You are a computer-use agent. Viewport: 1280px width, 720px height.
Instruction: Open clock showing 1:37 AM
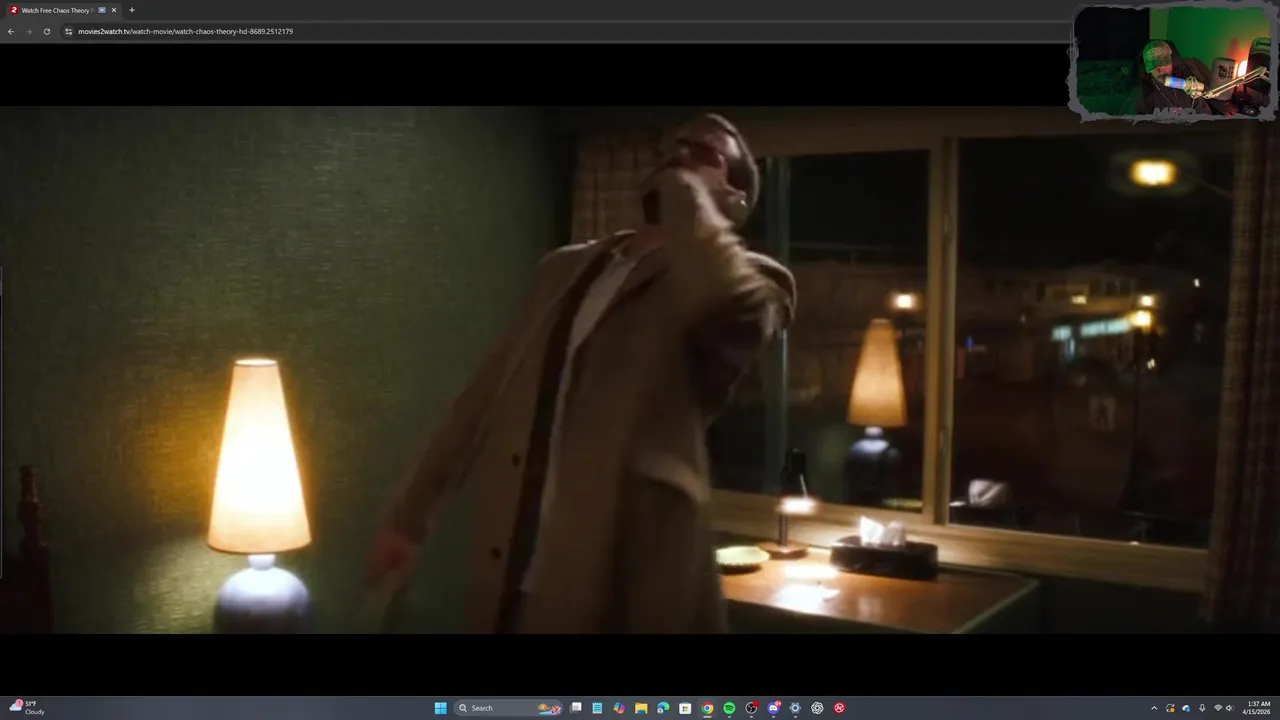[x=1258, y=708]
